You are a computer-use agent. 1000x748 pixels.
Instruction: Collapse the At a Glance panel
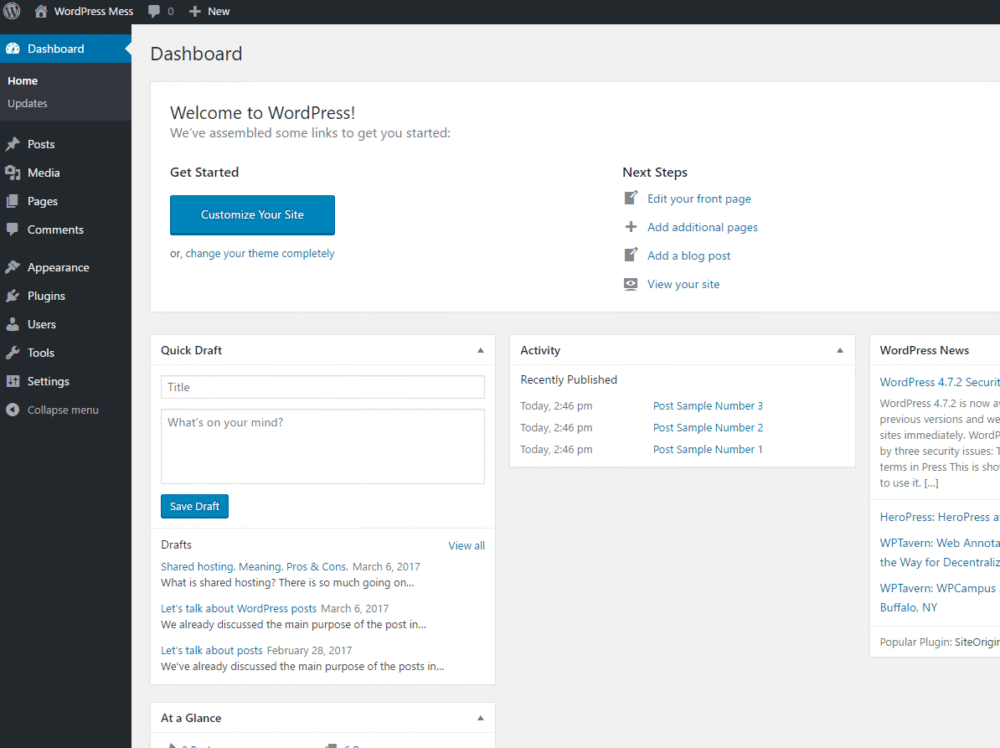(x=480, y=718)
